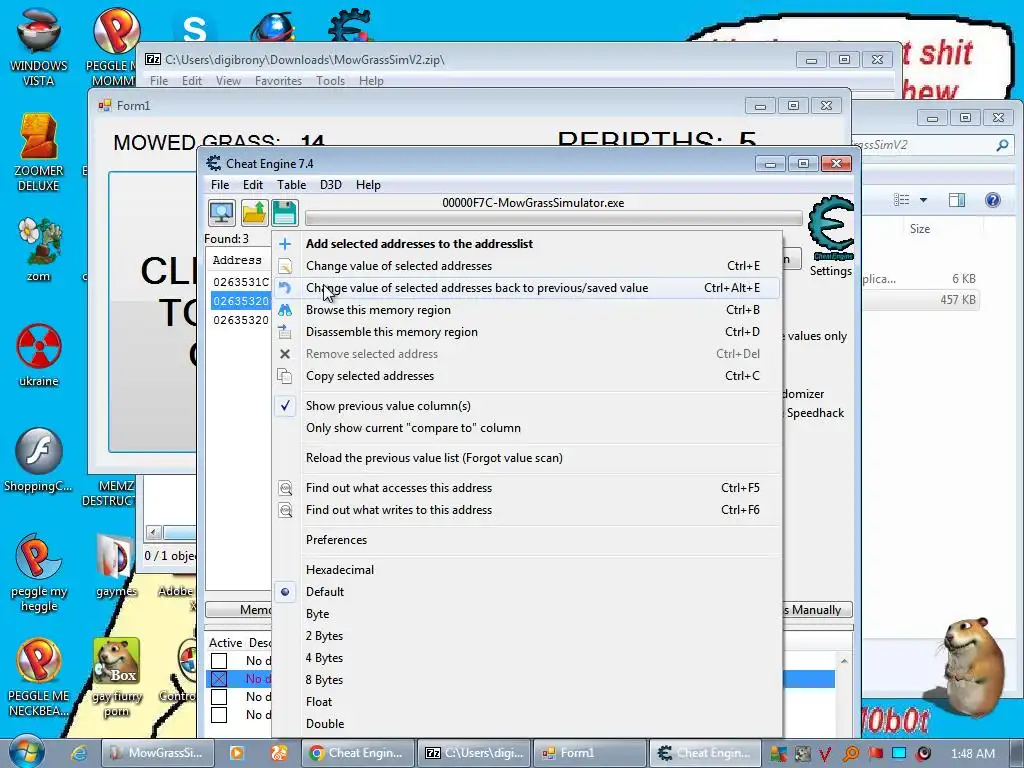Open the WINDOWS VISTA desktop icon
Viewport: 1024px width, 768px height.
39,47
